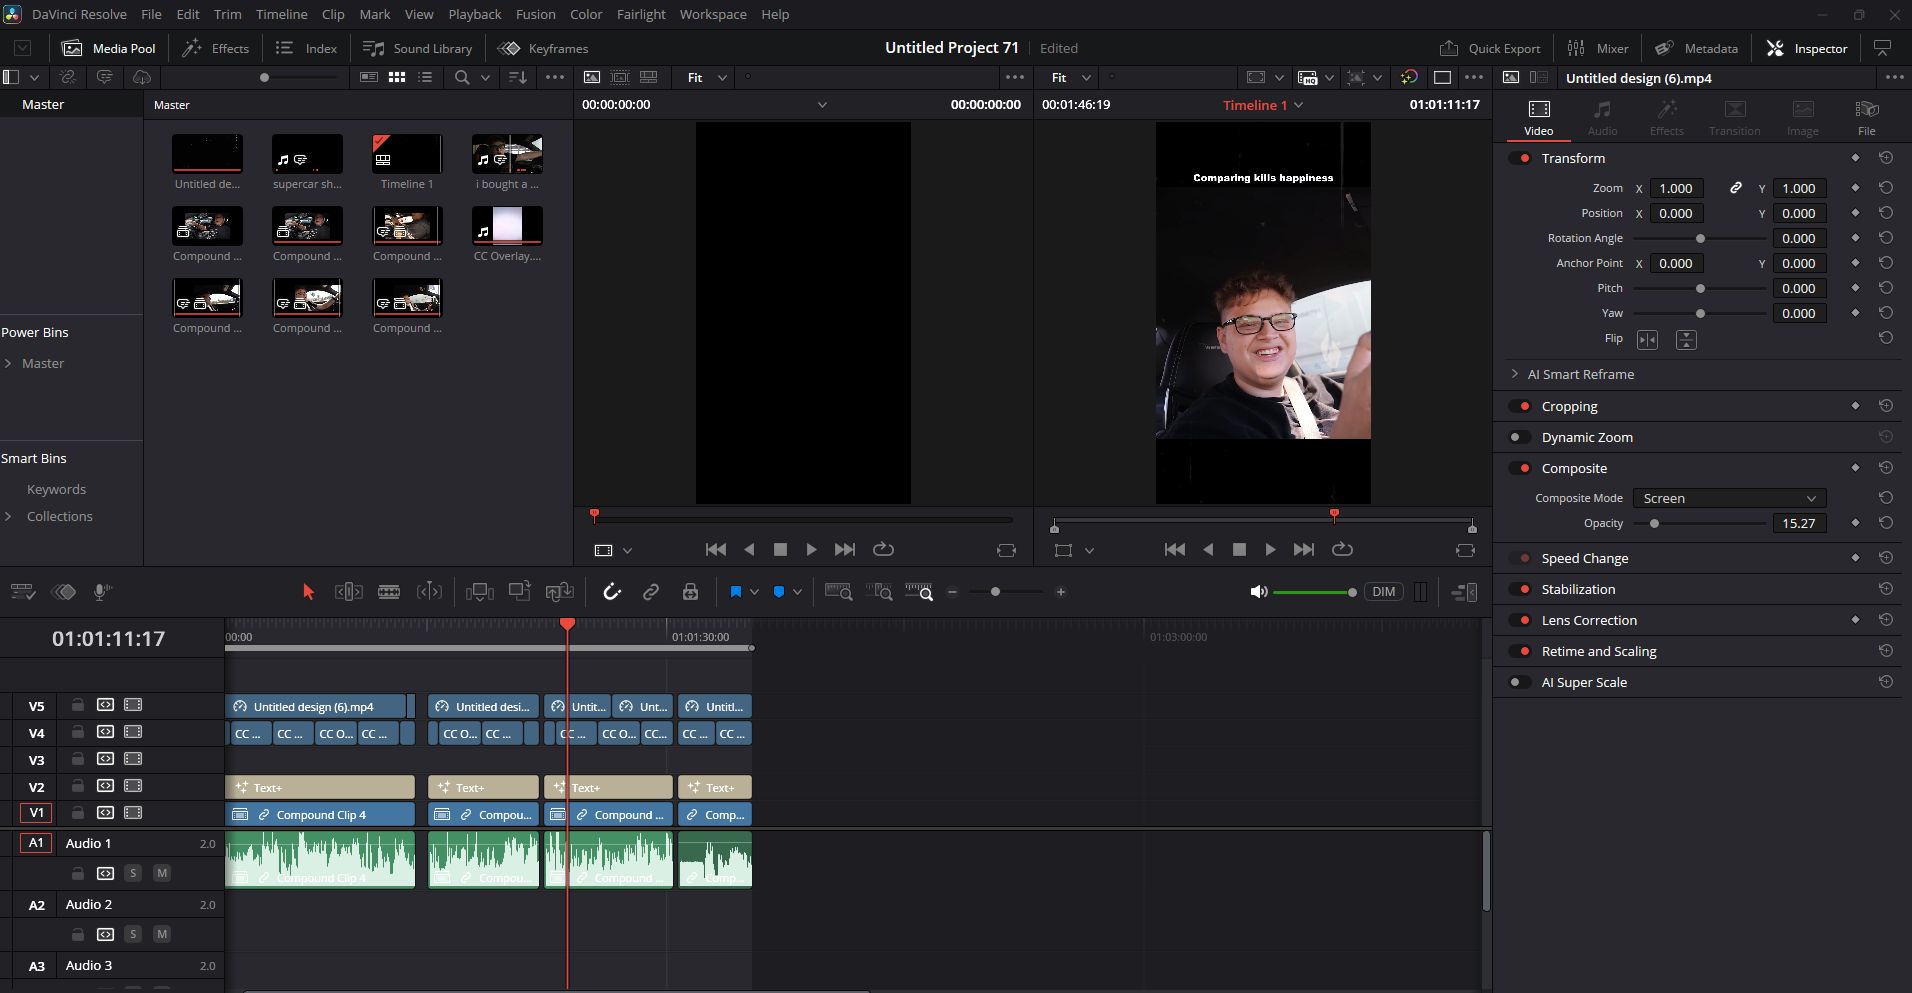
Task: Switch media pool to list view
Action: (425, 77)
